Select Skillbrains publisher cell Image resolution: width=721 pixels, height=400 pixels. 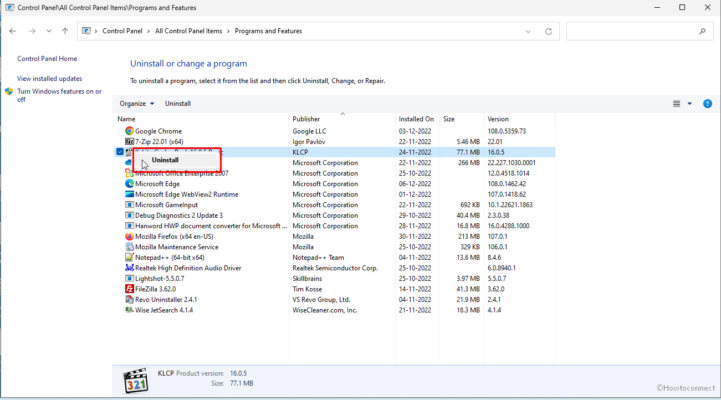pos(307,279)
